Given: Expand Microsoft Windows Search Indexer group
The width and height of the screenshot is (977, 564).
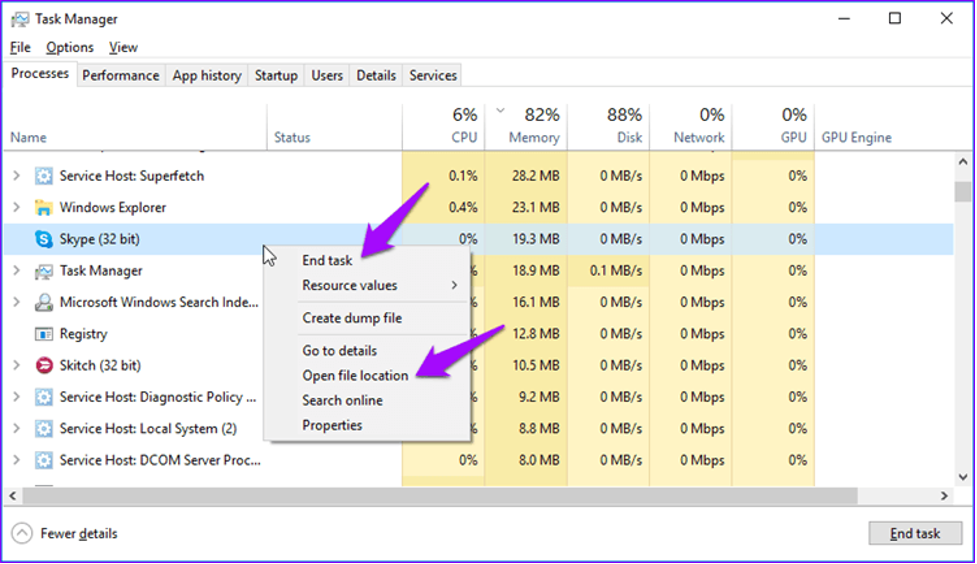Looking at the screenshot, I should 17,302.
